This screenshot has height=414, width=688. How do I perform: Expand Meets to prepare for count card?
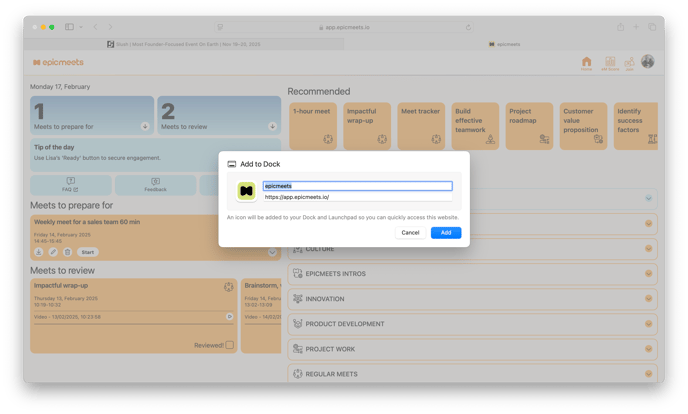coord(145,126)
